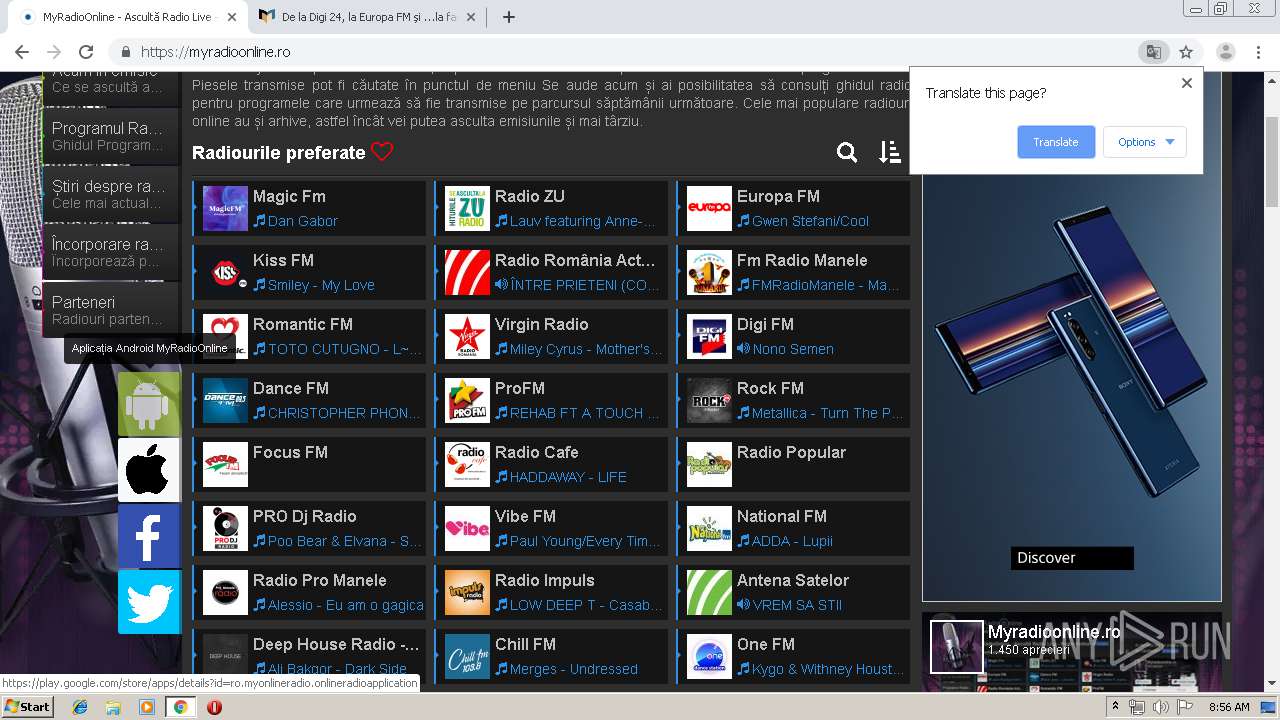Select the Radio Cafe logo
The height and width of the screenshot is (720, 1280).
pos(467,464)
